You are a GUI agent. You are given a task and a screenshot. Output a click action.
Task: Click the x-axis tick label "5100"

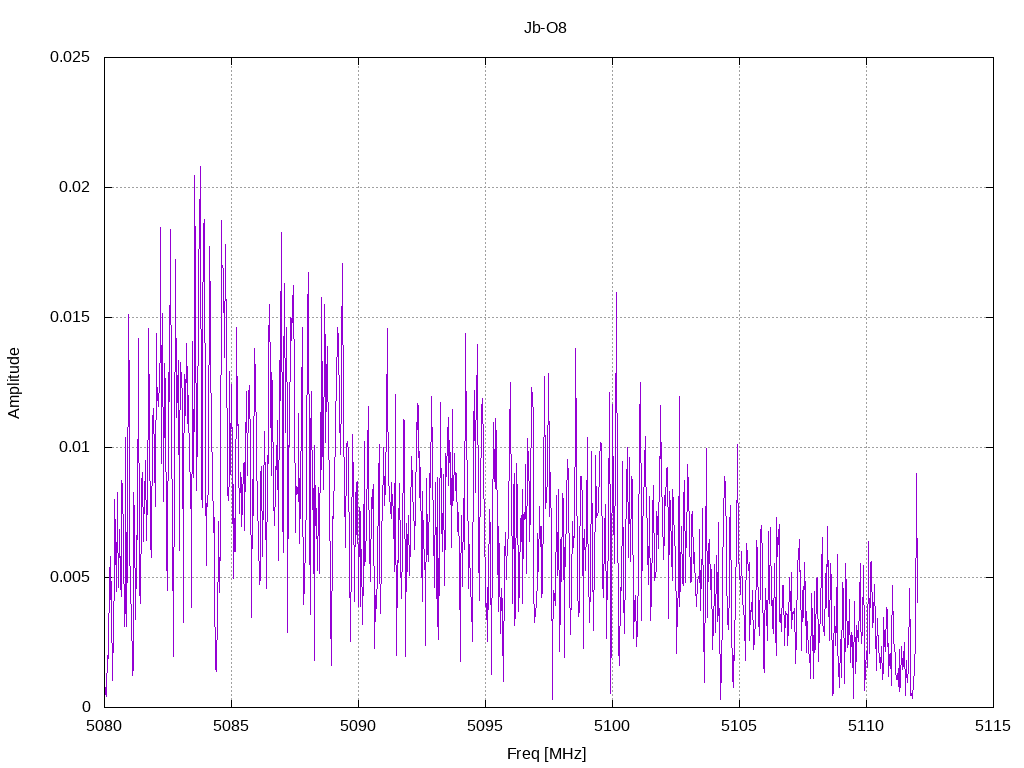tap(612, 726)
